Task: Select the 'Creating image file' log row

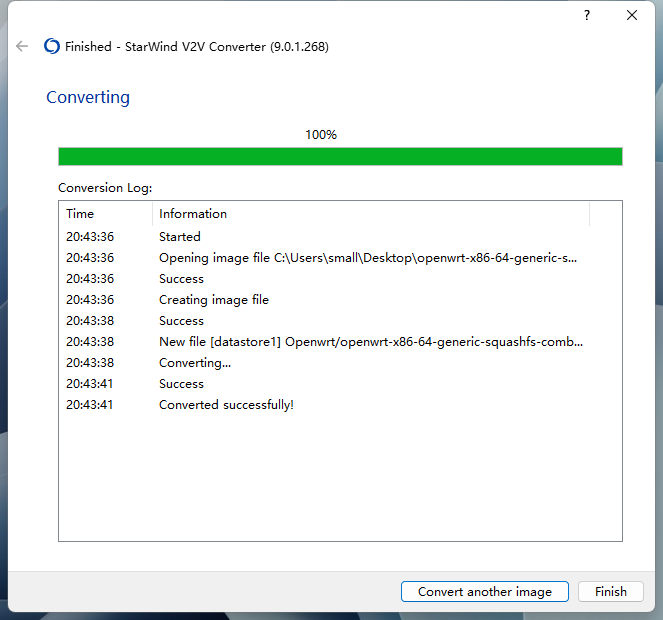Action: click(213, 300)
